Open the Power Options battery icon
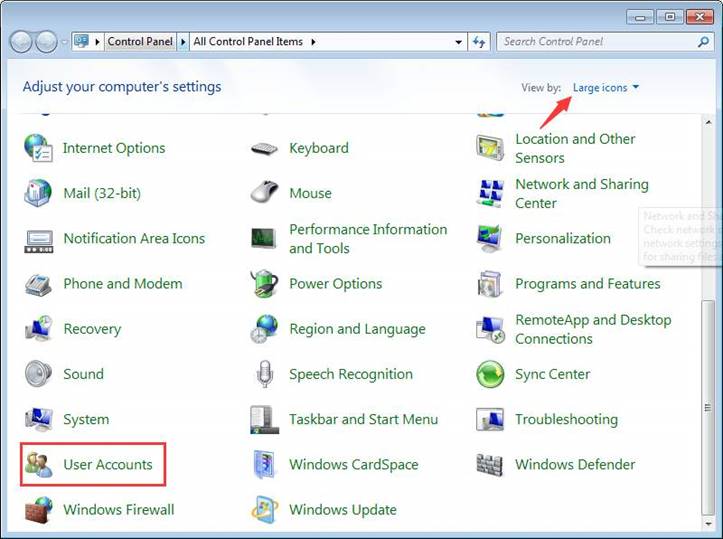723x539 pixels. (x=264, y=284)
